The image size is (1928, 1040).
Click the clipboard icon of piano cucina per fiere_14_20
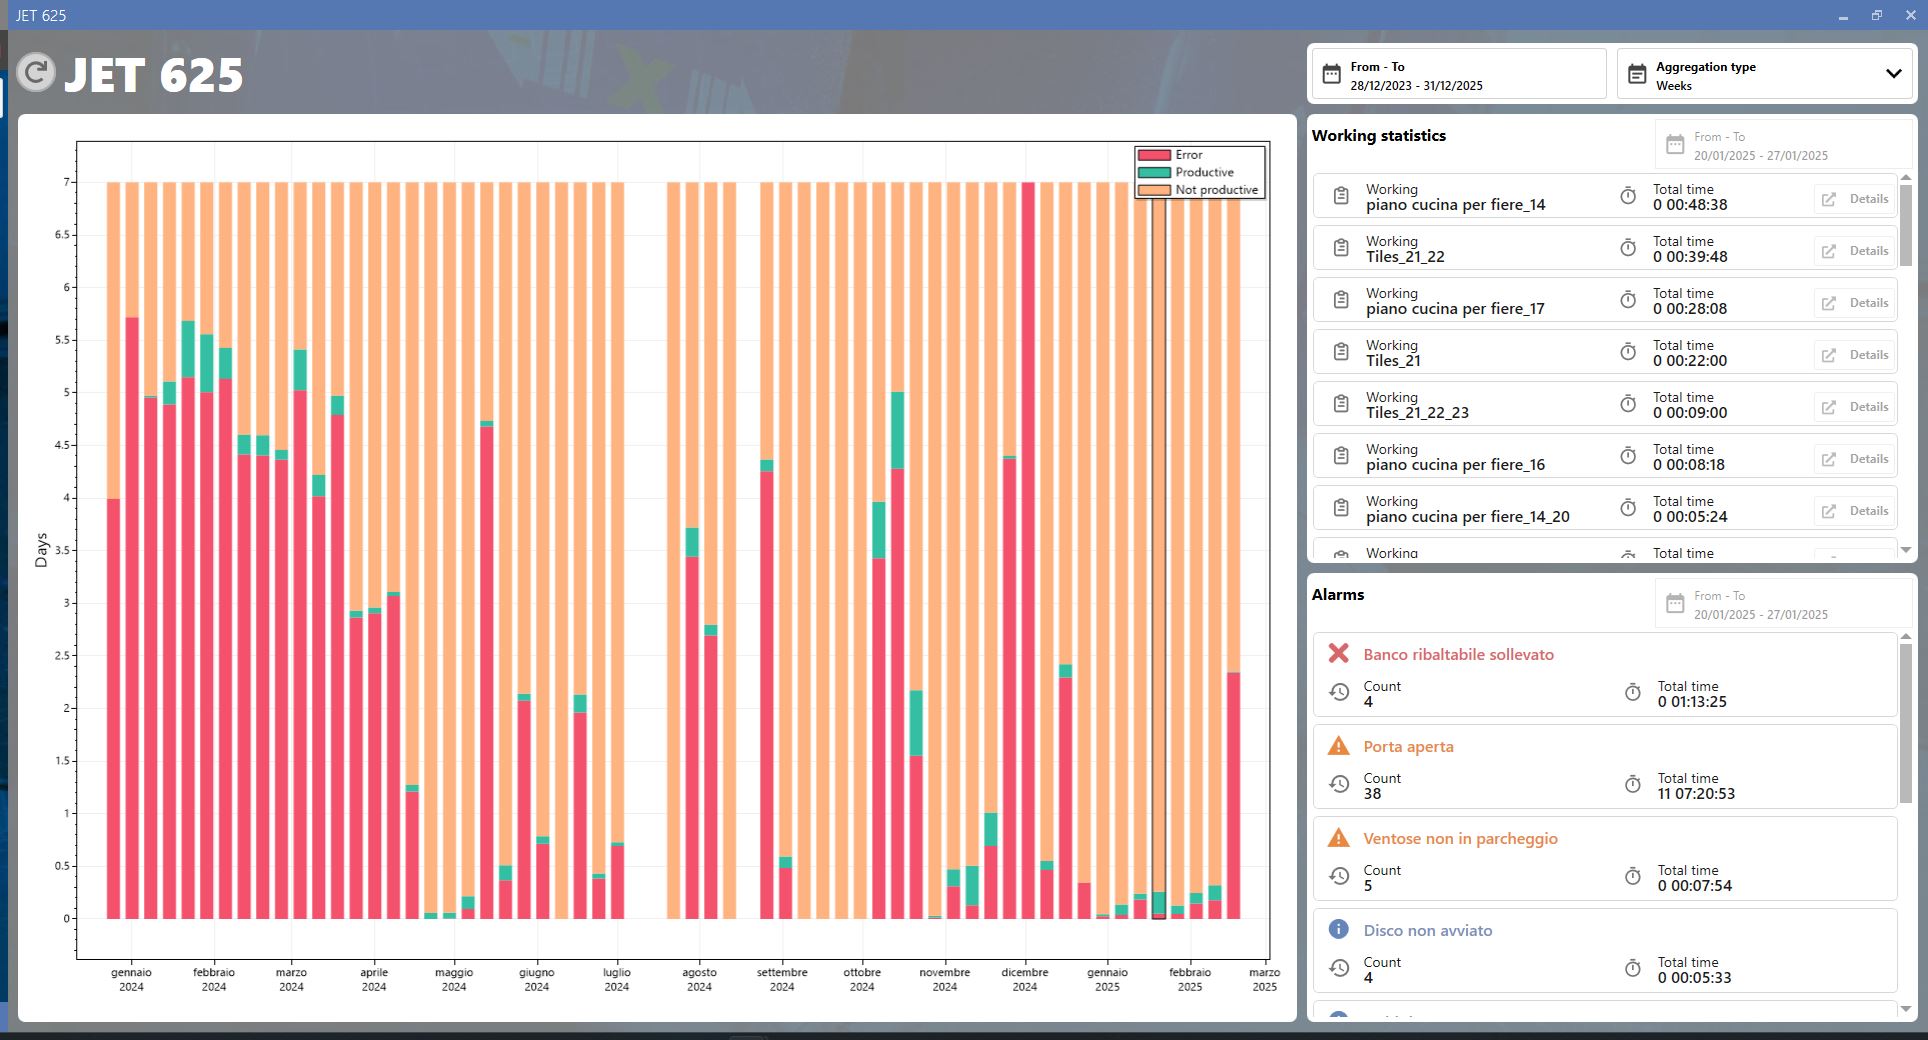pyautogui.click(x=1341, y=508)
